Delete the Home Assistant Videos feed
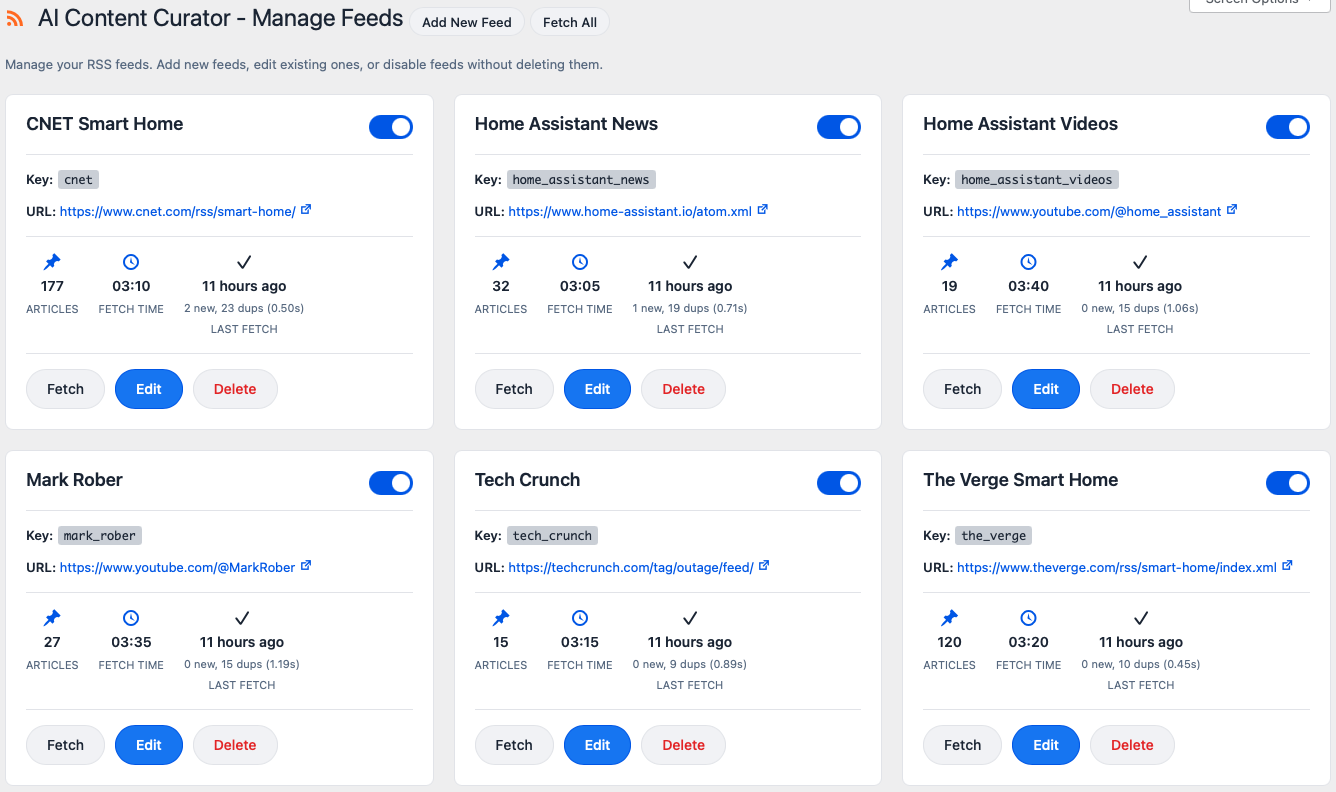The image size is (1336, 792). click(x=1132, y=389)
